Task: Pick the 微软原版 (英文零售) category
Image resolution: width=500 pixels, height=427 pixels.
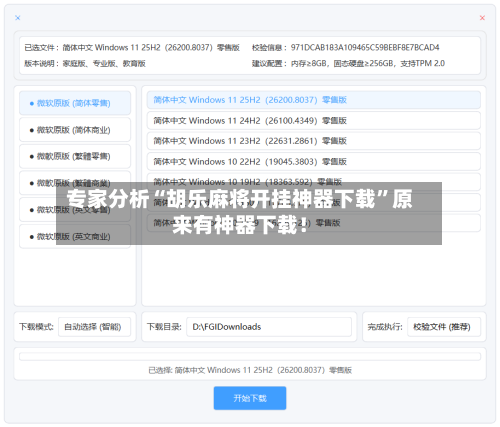Action: (75, 210)
